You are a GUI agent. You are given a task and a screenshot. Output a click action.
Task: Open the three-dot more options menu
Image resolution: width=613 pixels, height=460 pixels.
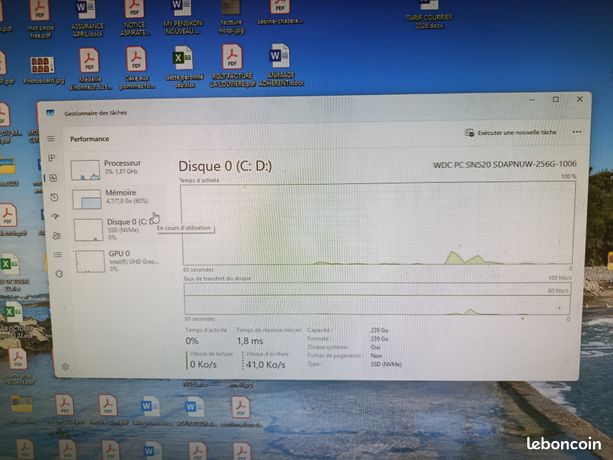577,132
